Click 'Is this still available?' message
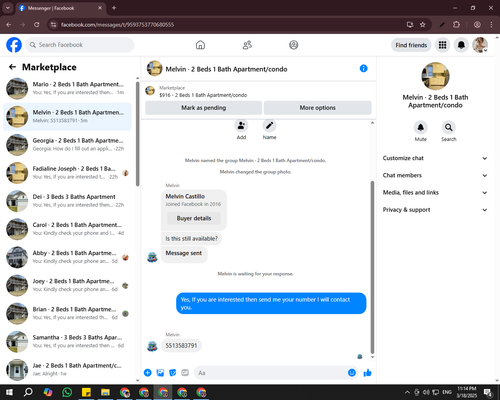 coord(191,239)
